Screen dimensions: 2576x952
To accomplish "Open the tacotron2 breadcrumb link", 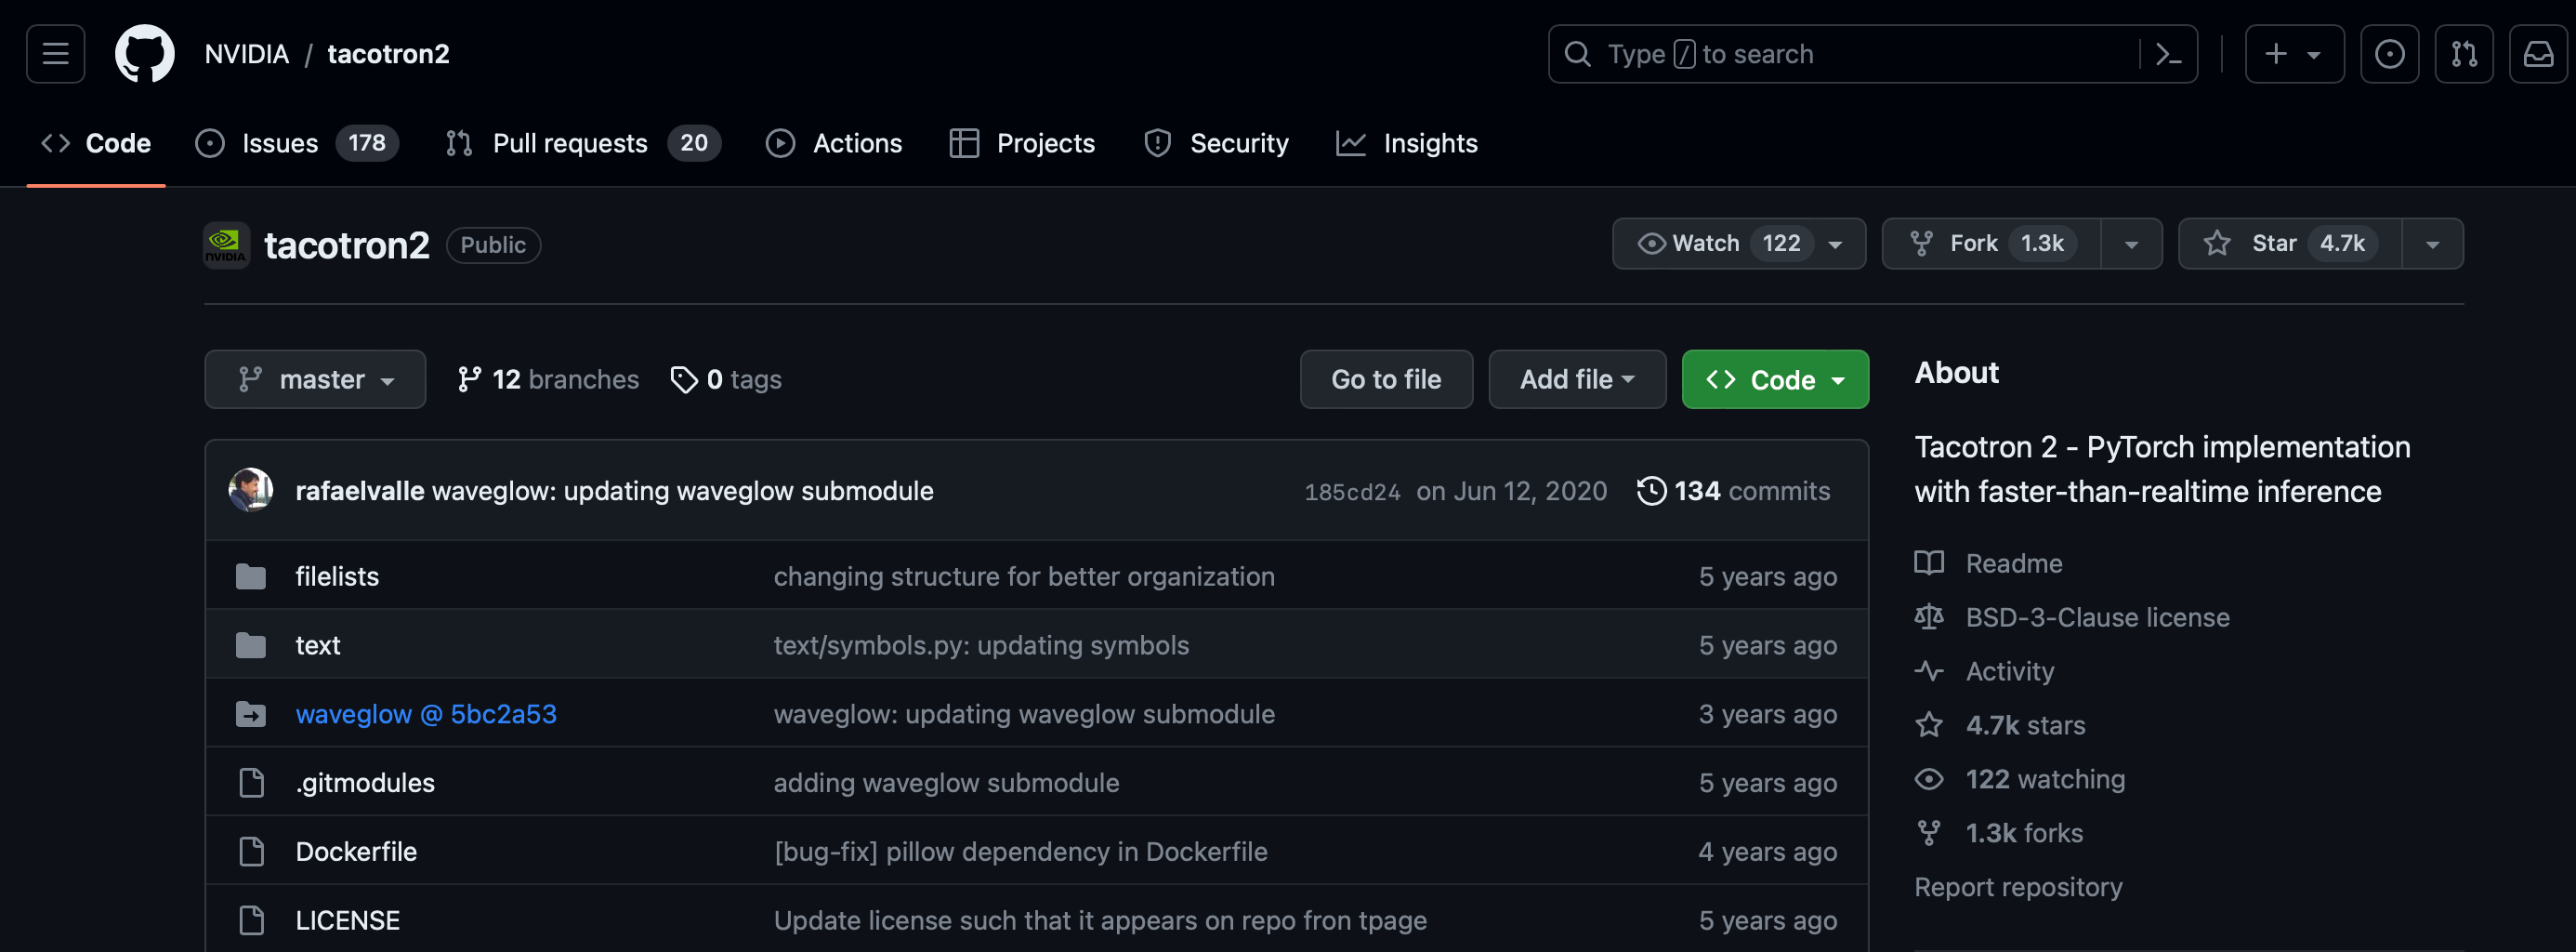I will click(388, 54).
